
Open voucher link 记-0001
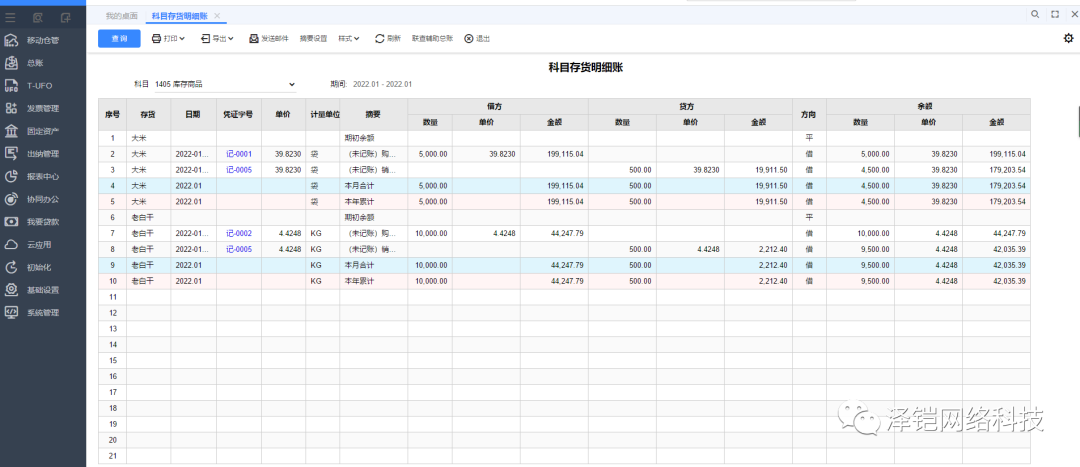(238, 154)
